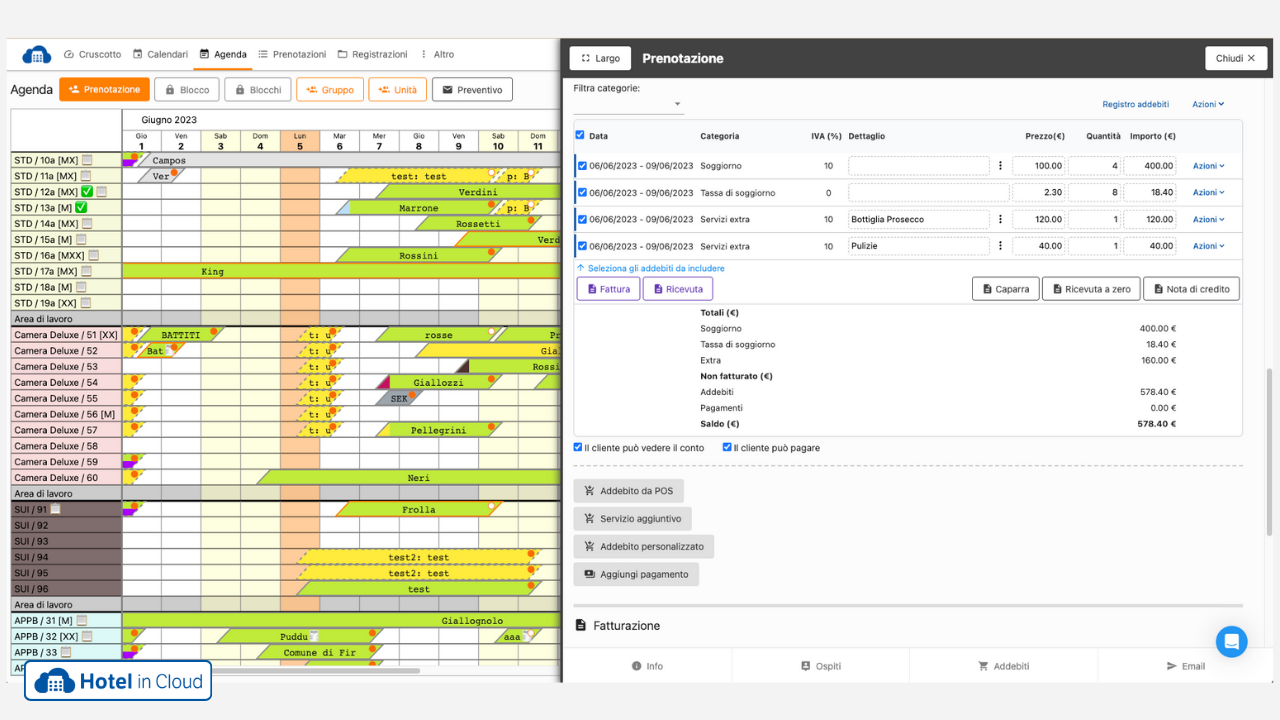Click the Dettaglio field containing Pulizie
1280x720 pixels.
(919, 246)
